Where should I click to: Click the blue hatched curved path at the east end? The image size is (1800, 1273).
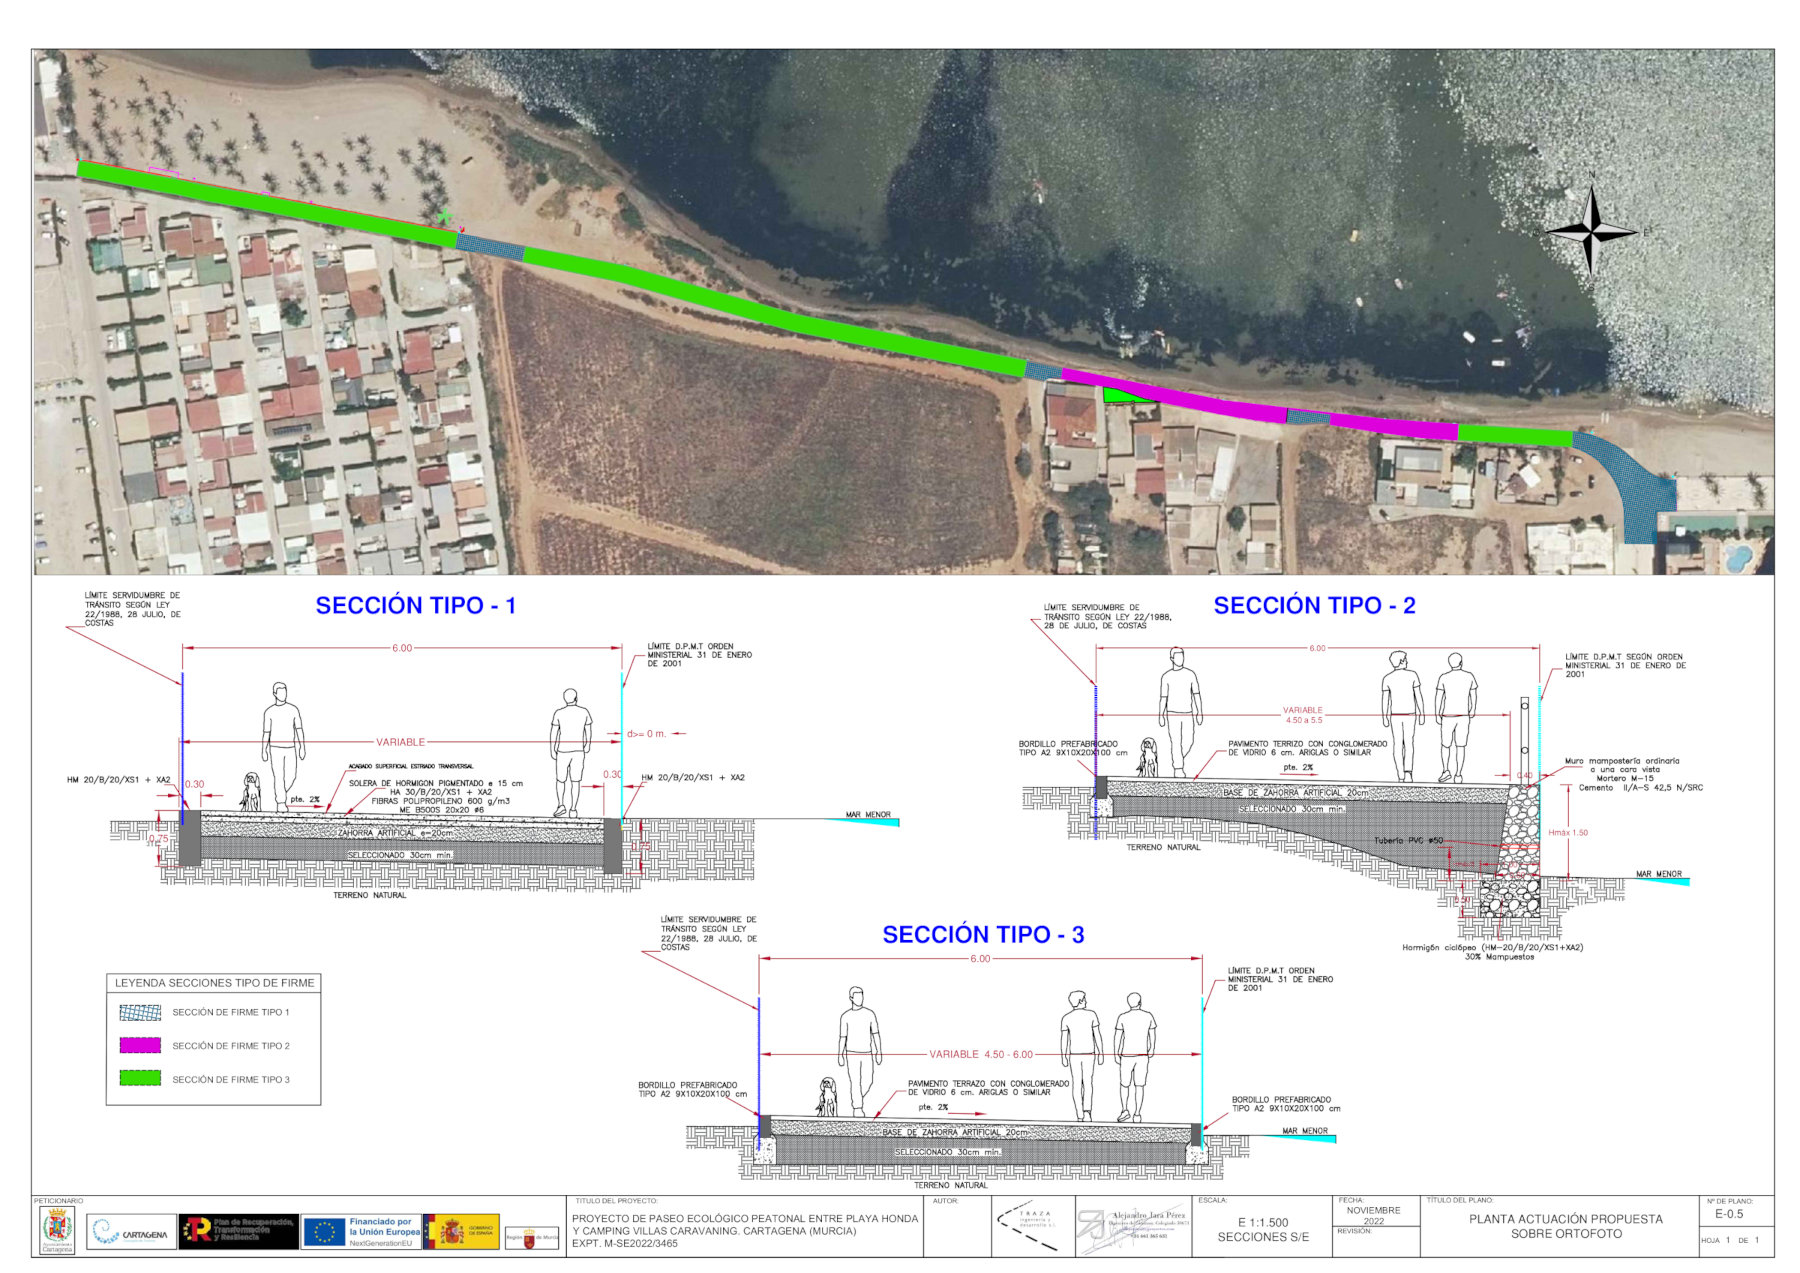click(x=1630, y=485)
